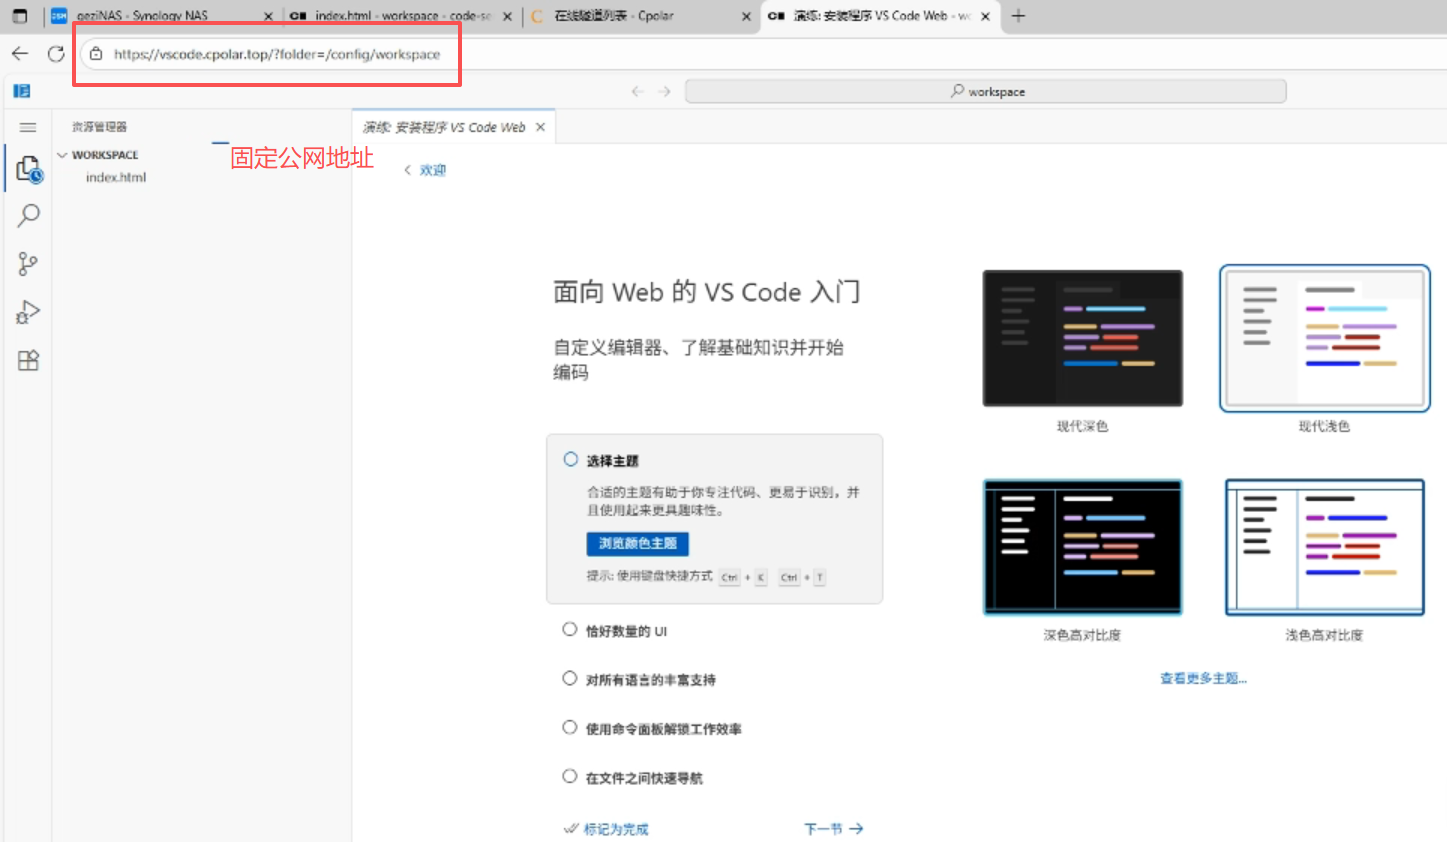Select the 恰好数量的 UI radio step
This screenshot has width=1447, height=842.
[570, 630]
